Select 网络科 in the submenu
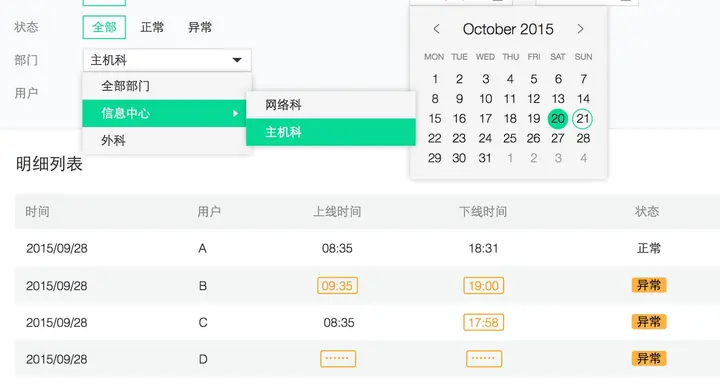 click(331, 105)
